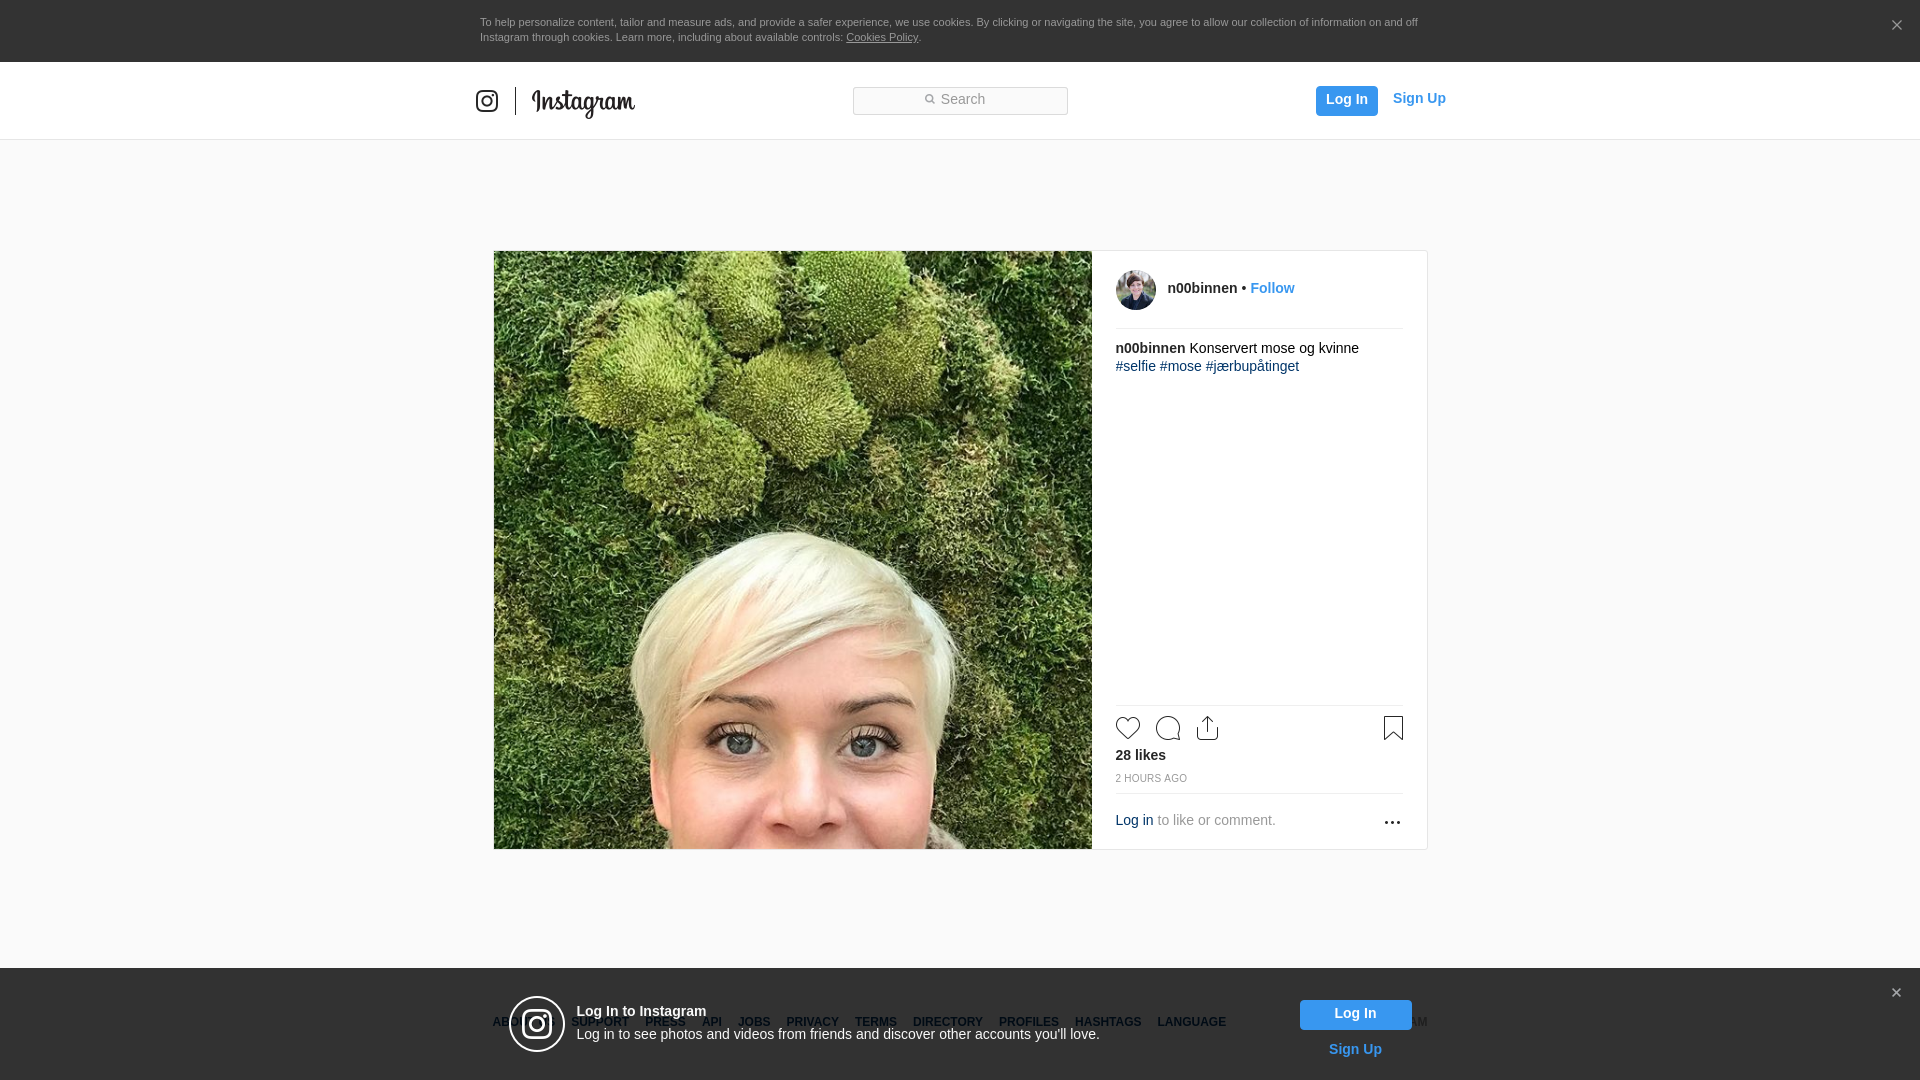Open the API footer link

(712, 1022)
